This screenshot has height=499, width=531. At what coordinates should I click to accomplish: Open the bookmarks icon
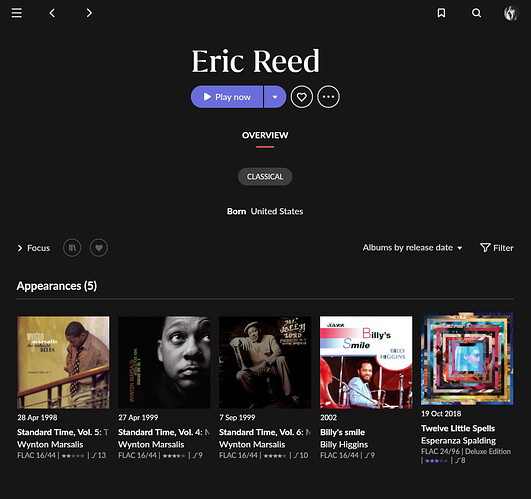point(441,13)
